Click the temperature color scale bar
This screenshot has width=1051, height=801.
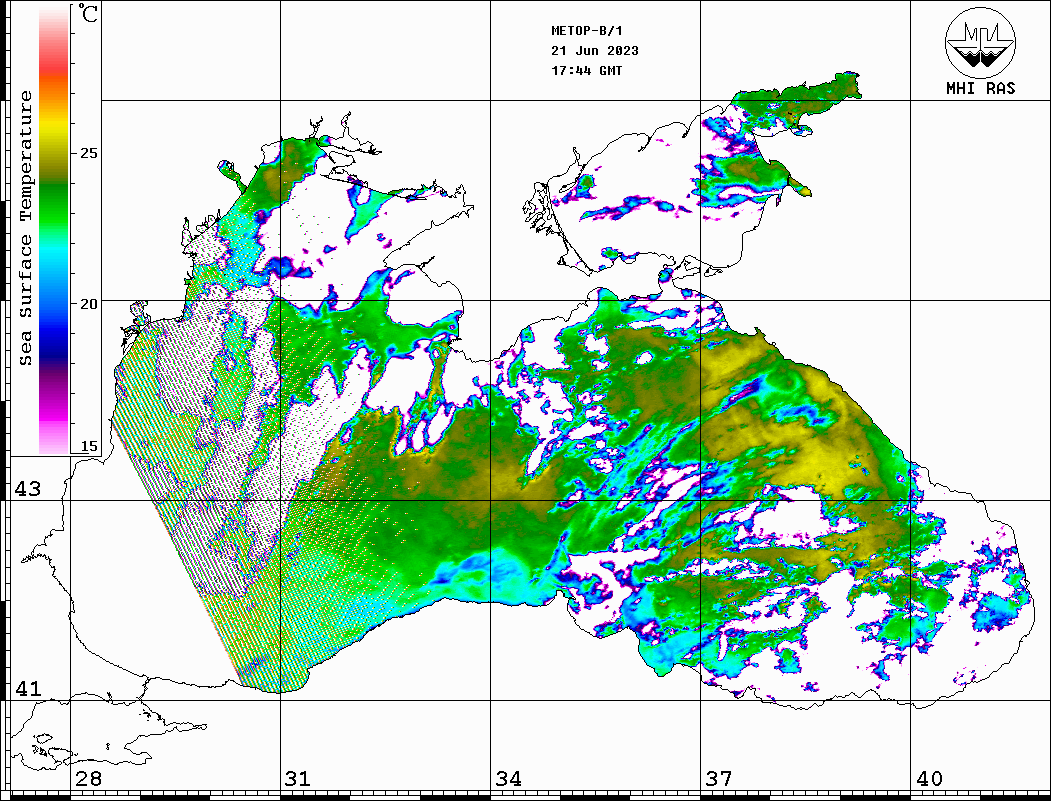coord(54,230)
